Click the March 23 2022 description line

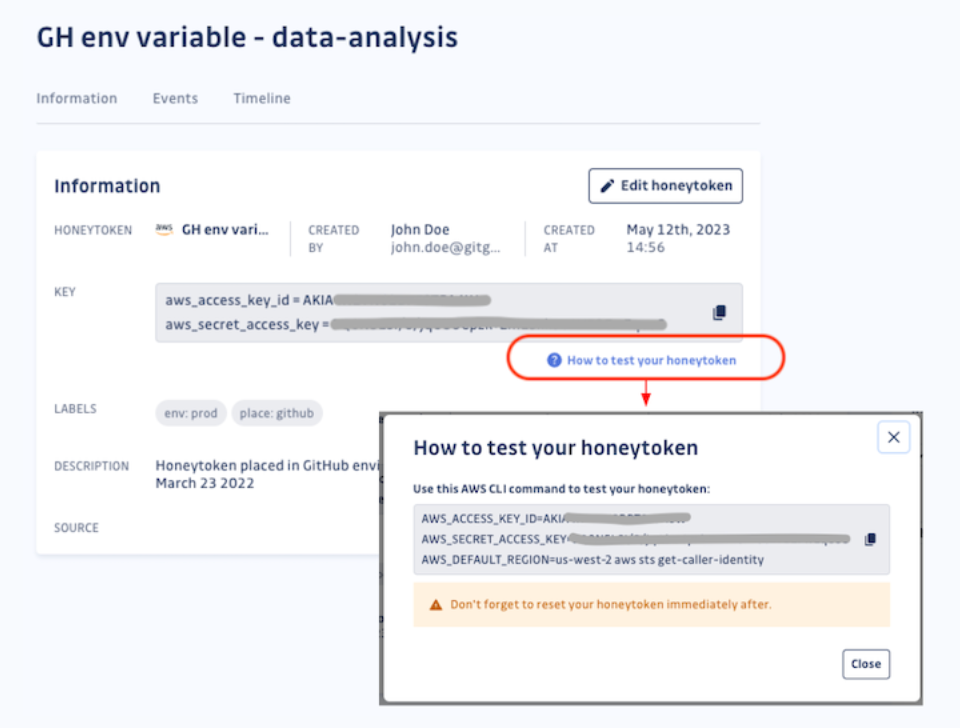coord(204,483)
